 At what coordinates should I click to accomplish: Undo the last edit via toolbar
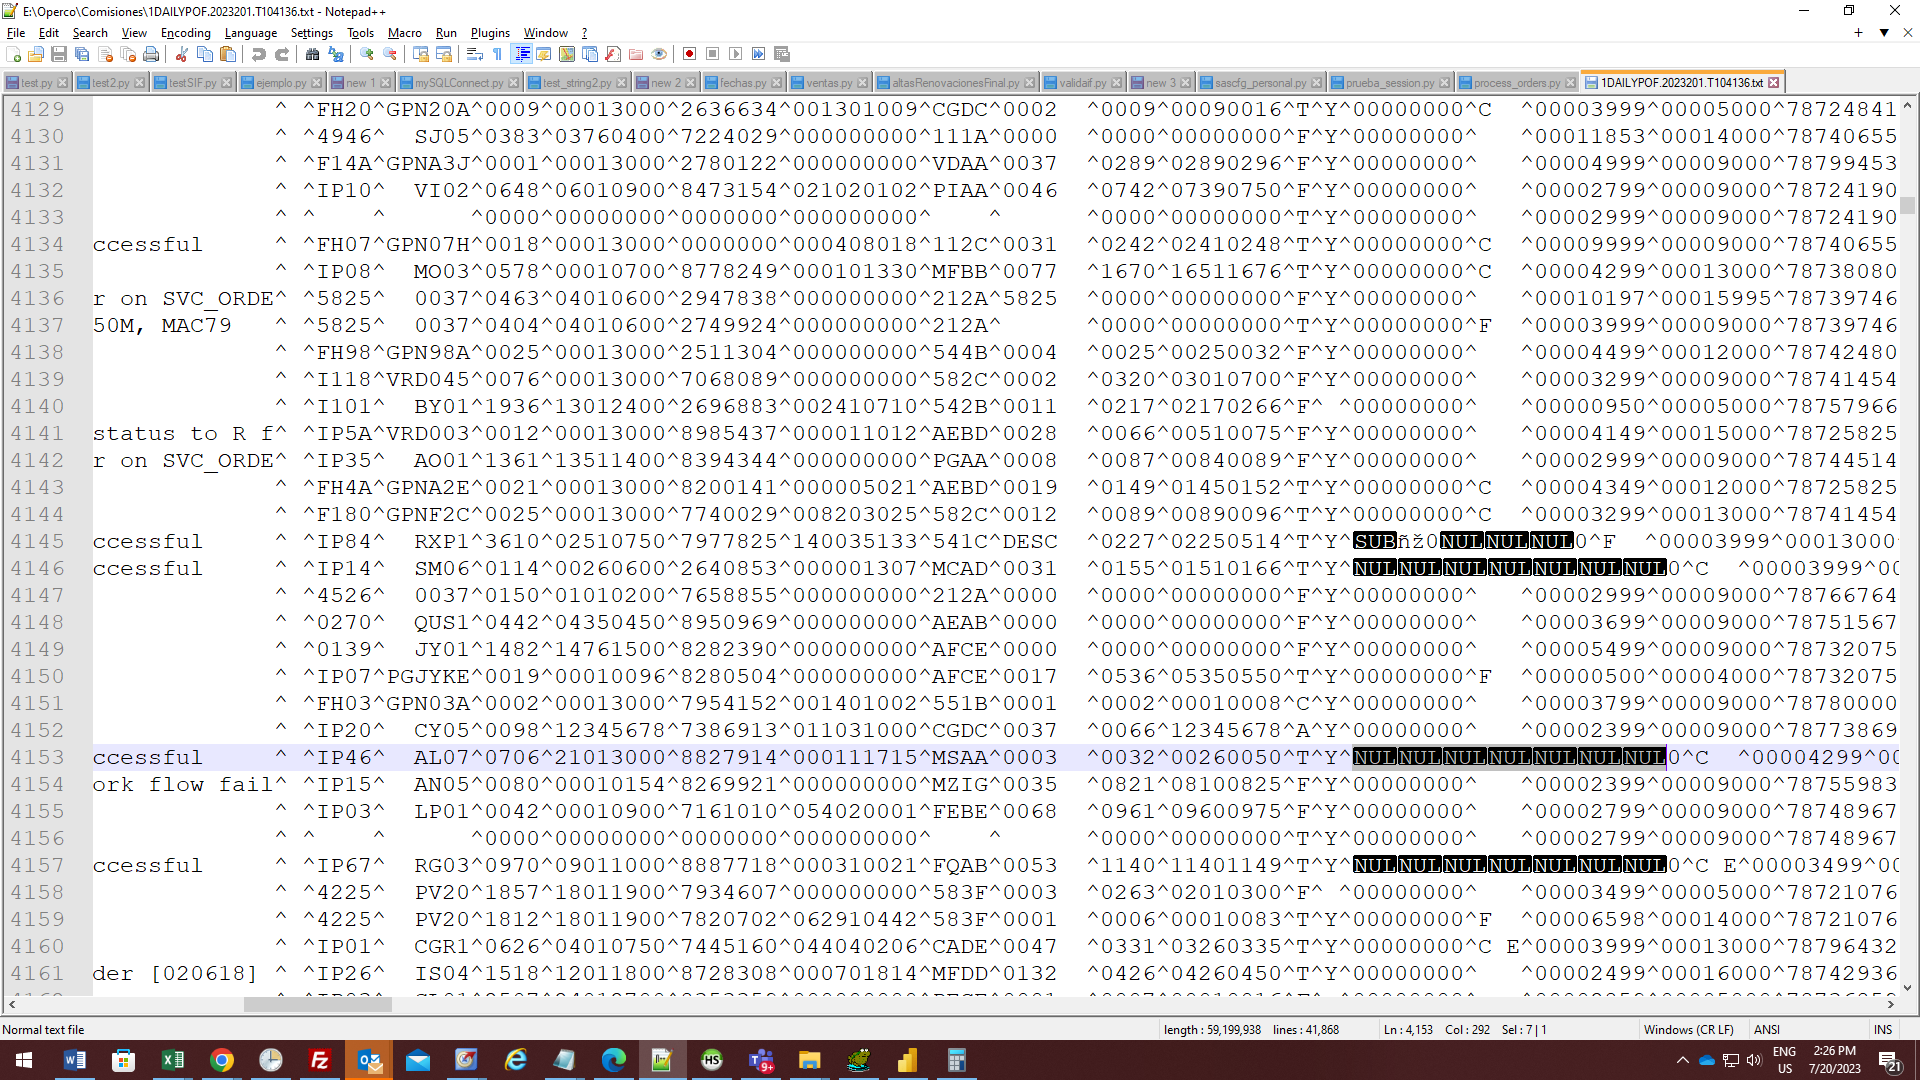point(258,54)
